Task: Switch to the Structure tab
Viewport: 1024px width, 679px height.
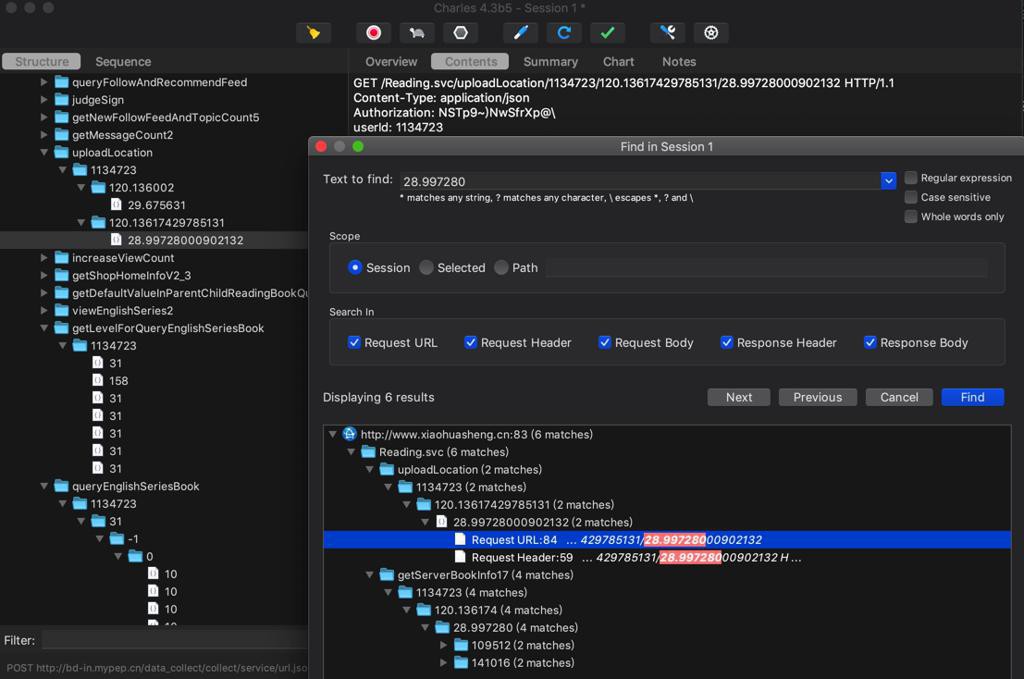Action: [x=42, y=61]
